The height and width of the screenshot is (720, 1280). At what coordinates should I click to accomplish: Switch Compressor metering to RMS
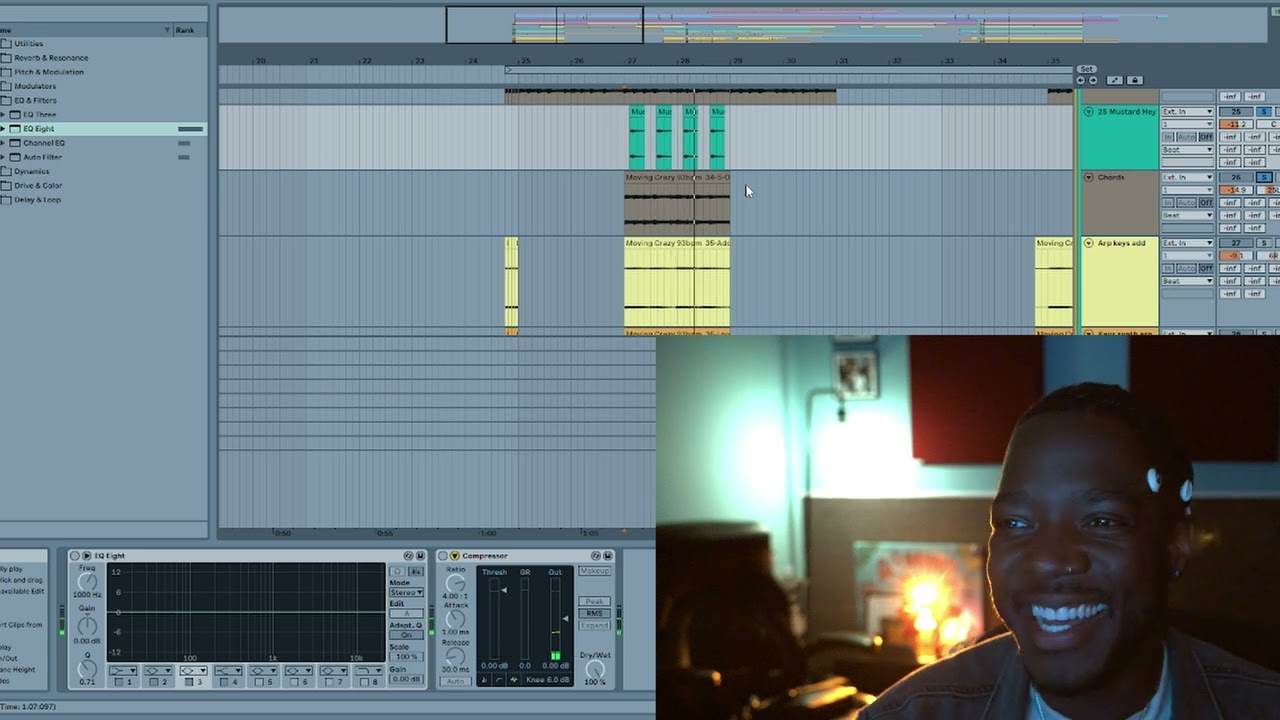(594, 613)
